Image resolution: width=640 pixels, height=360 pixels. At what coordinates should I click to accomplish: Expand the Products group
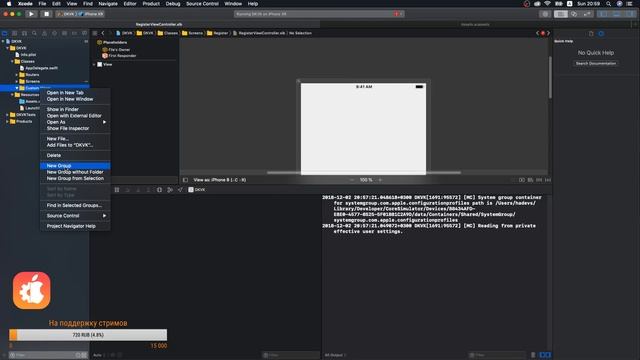(7, 121)
